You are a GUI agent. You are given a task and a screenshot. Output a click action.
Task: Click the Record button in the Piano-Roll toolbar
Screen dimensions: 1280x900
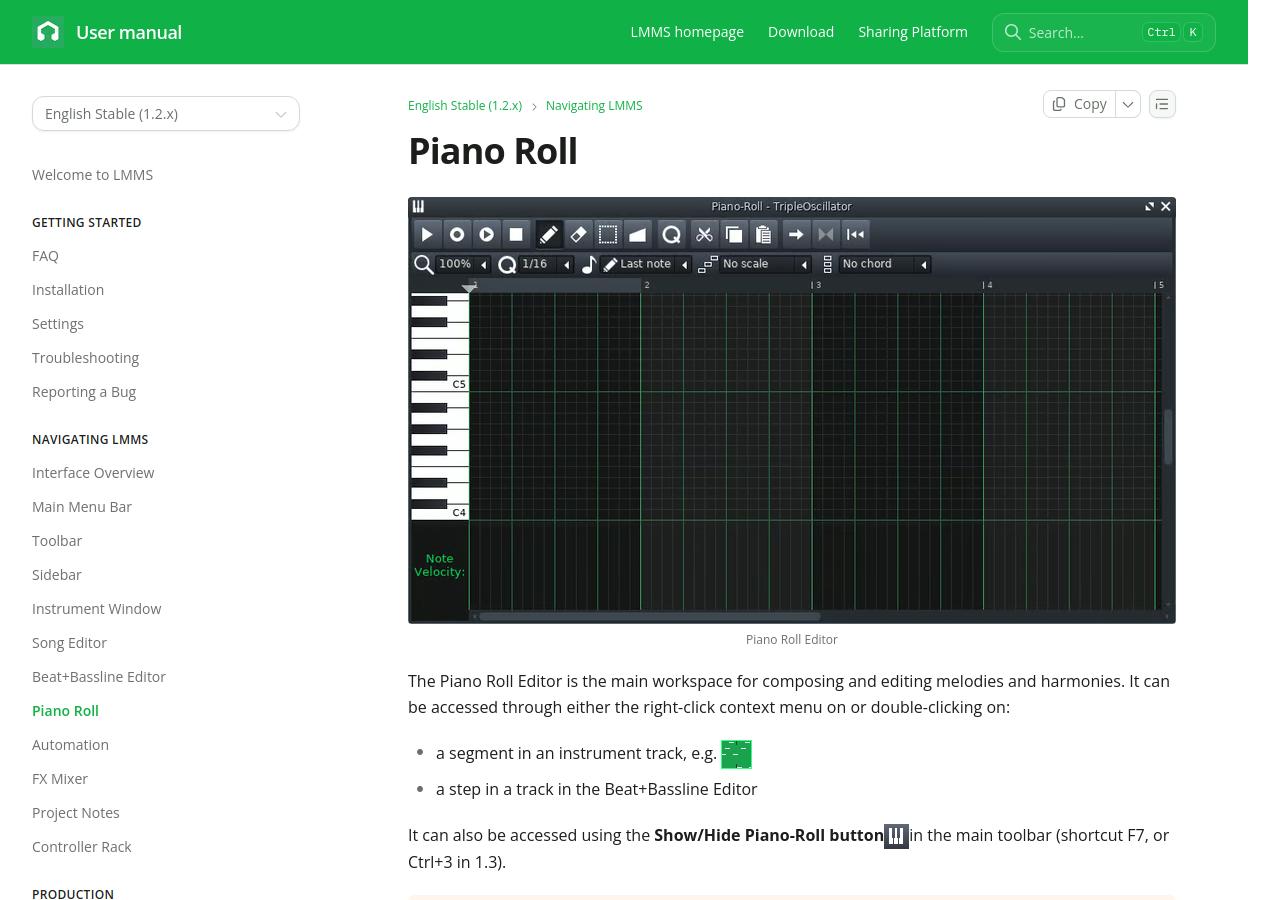457,234
